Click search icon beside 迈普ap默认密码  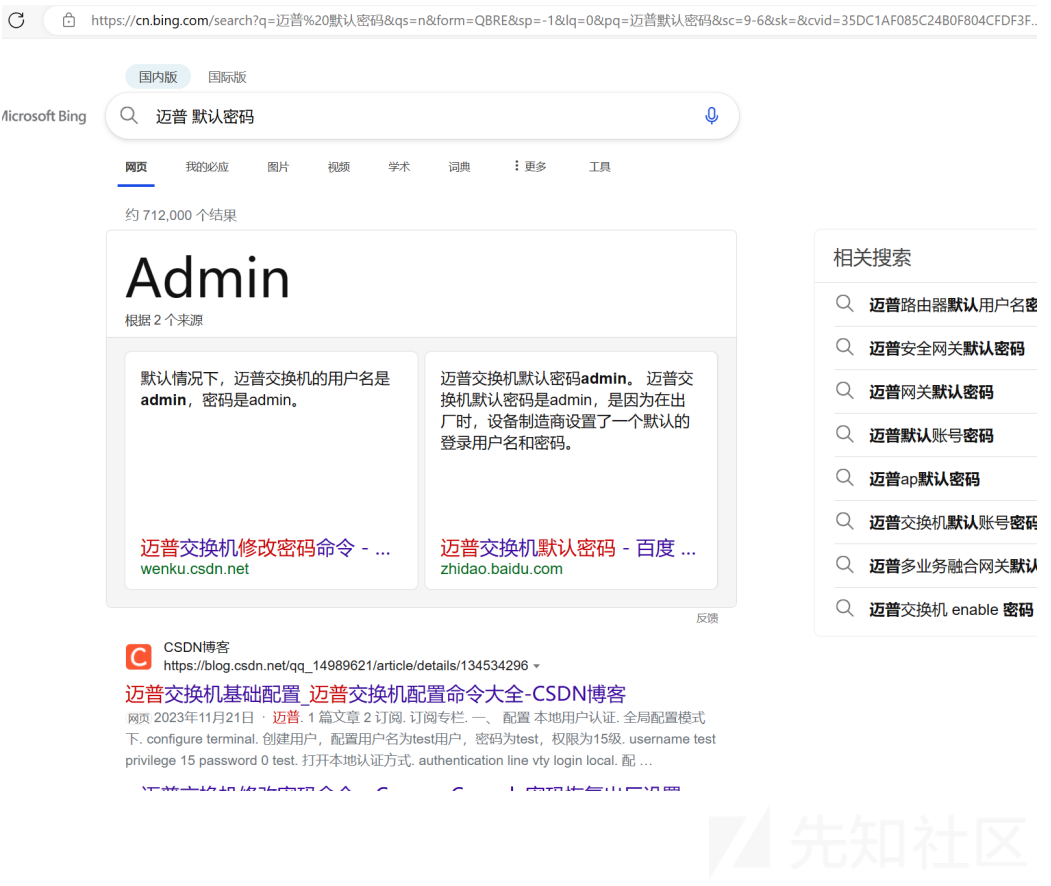[845, 478]
